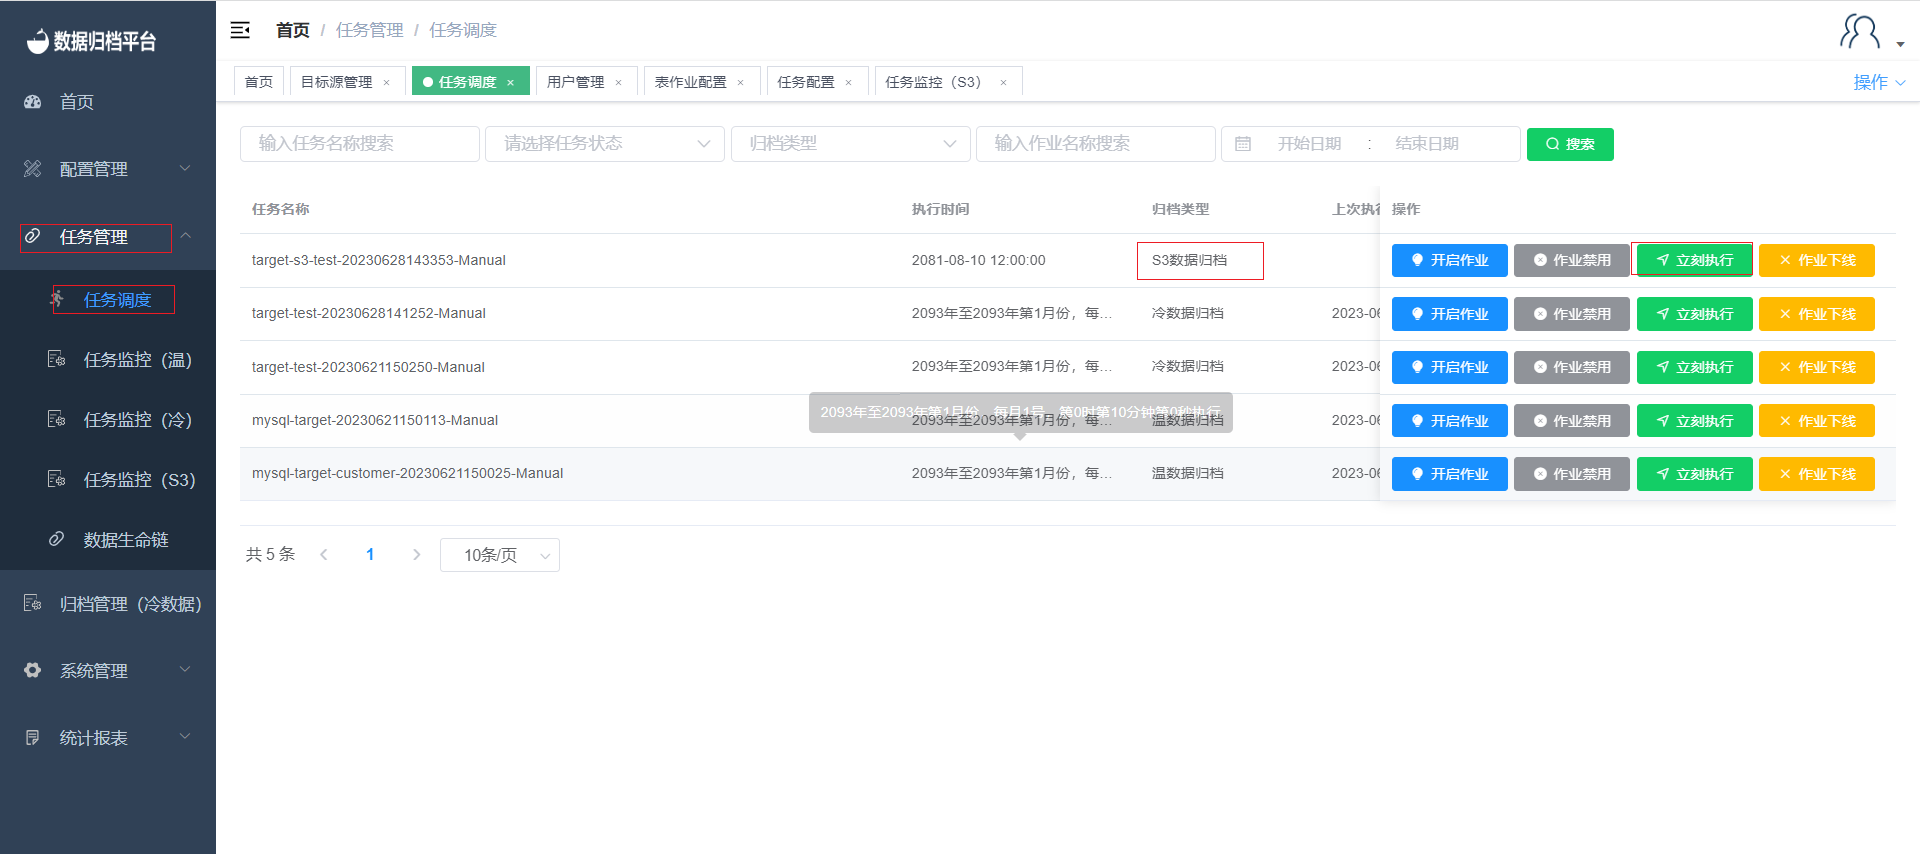Screen dimensions: 1920x854
Task: Click the 任务监控 (温) sidebar icon
Action: [x=57, y=359]
